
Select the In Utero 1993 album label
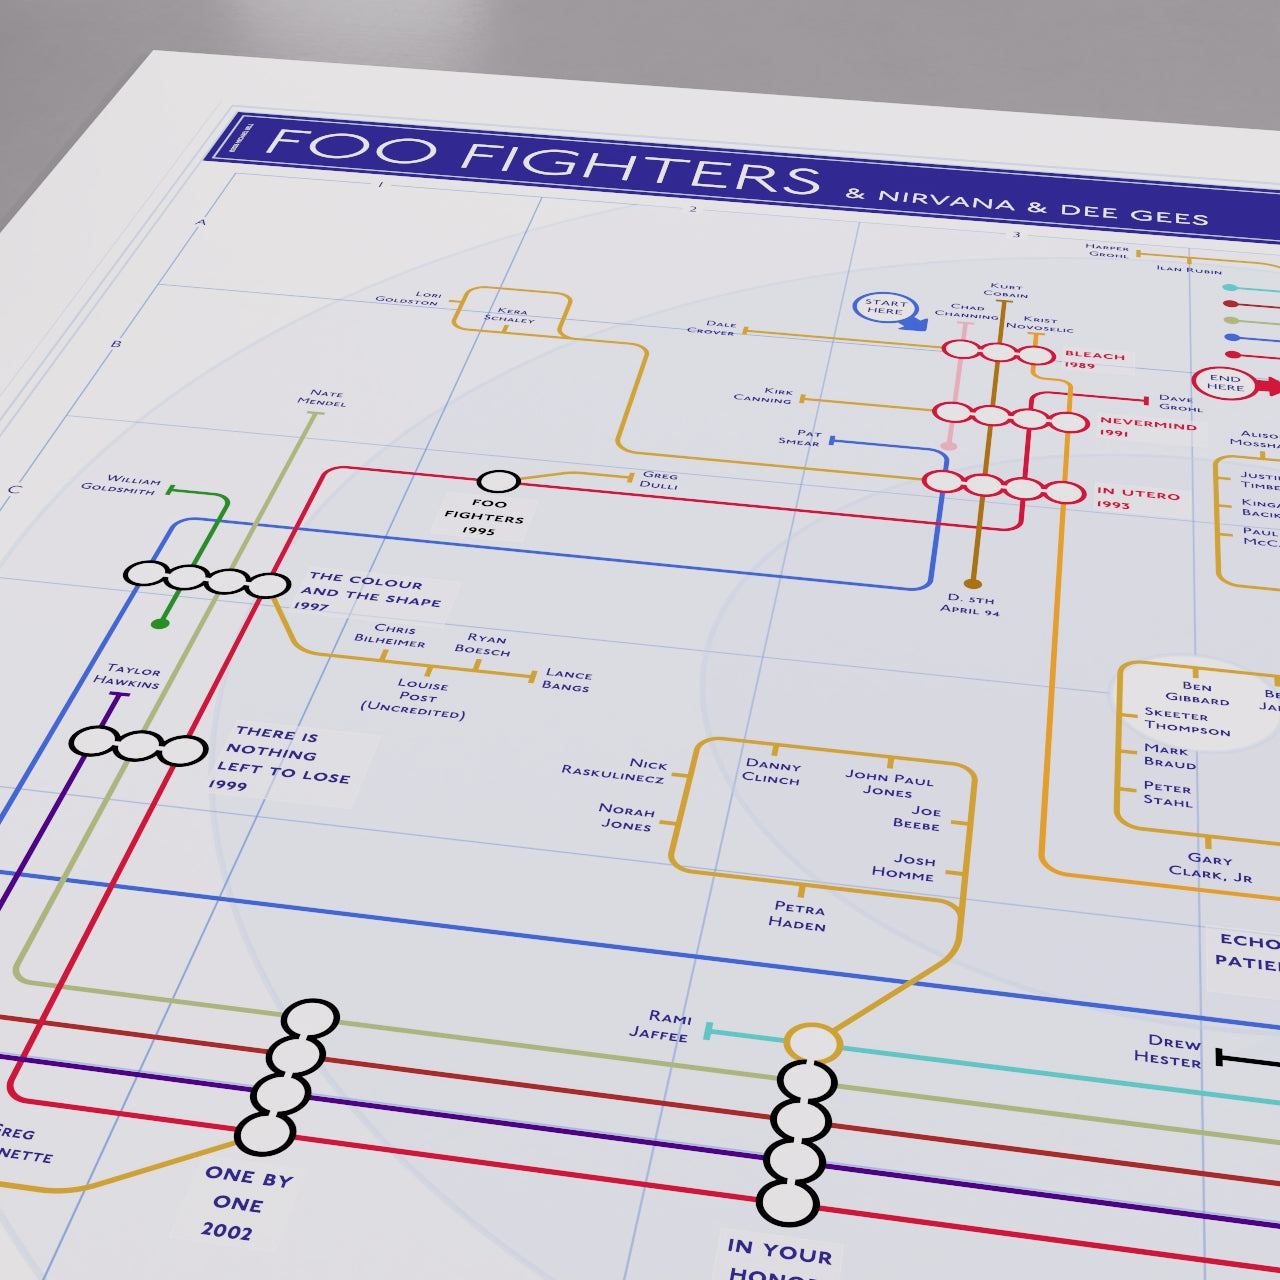(1138, 498)
